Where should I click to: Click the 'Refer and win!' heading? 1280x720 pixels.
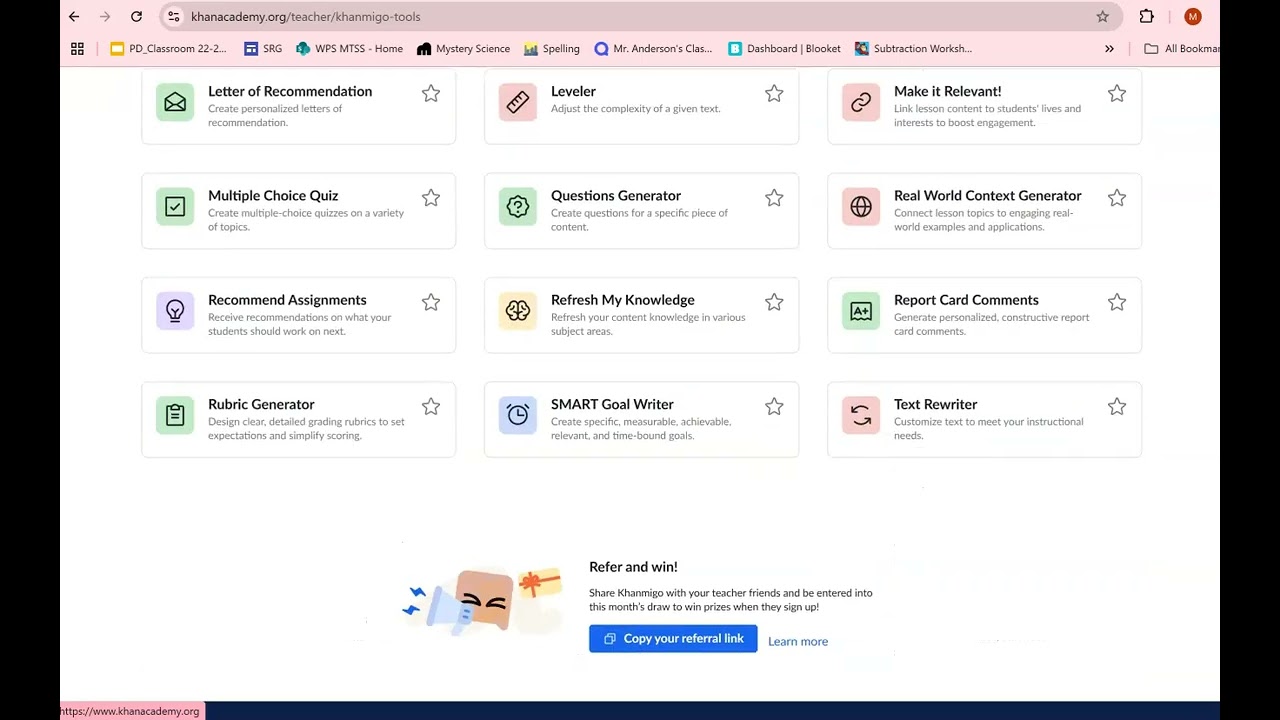tap(633, 566)
